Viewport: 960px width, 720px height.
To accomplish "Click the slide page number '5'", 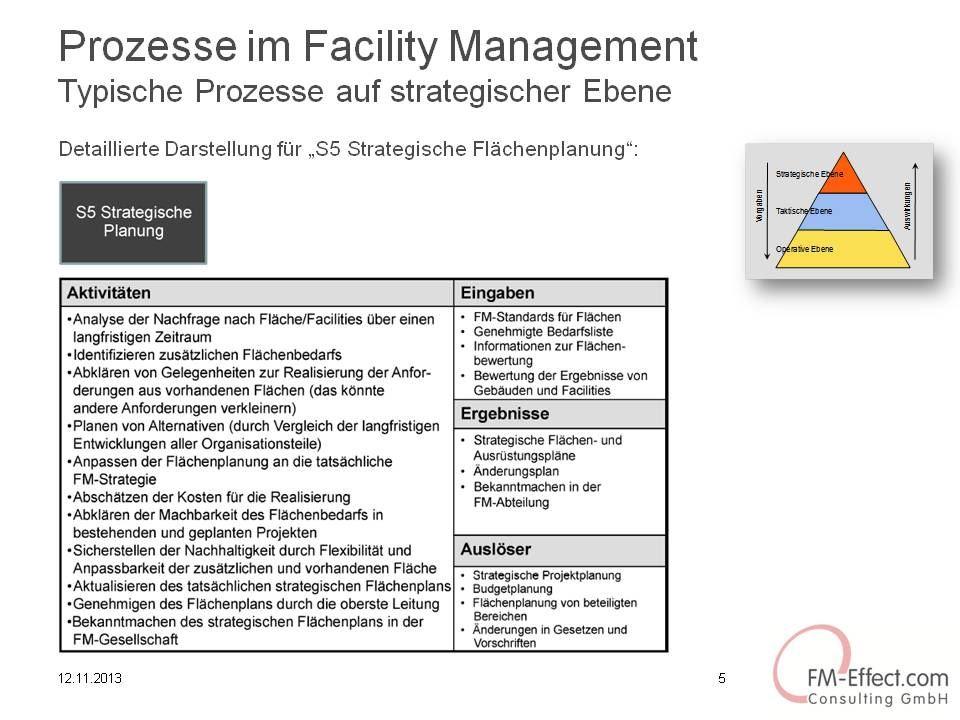I will (722, 678).
